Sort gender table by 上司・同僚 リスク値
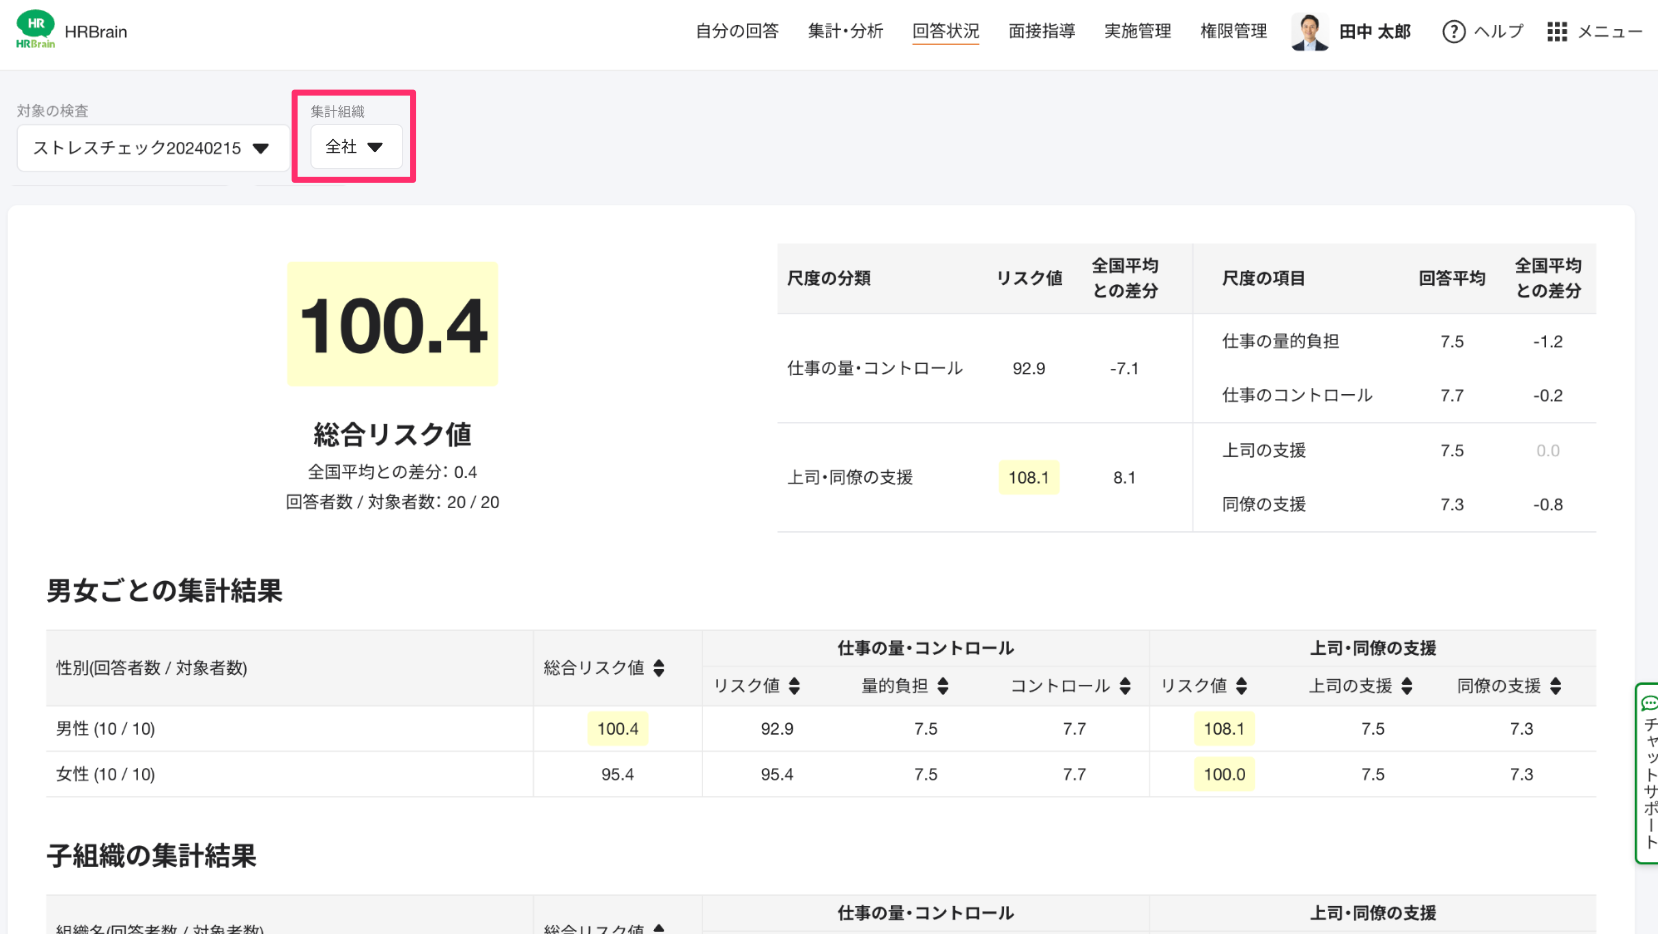The width and height of the screenshot is (1658, 934). [x=1241, y=686]
